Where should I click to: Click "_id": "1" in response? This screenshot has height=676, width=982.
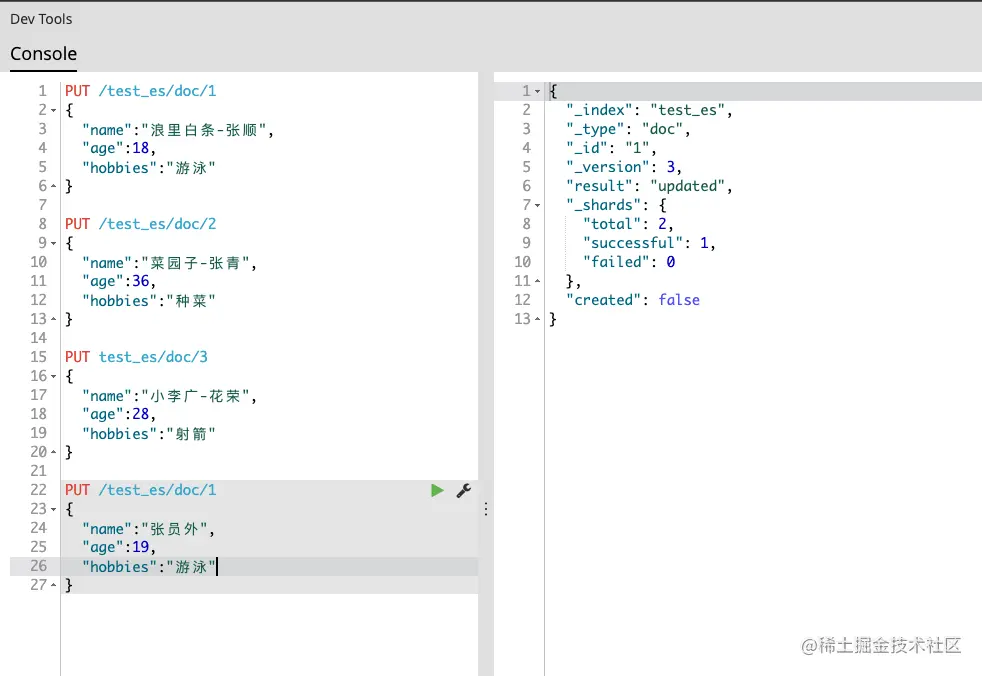[x=611, y=148]
